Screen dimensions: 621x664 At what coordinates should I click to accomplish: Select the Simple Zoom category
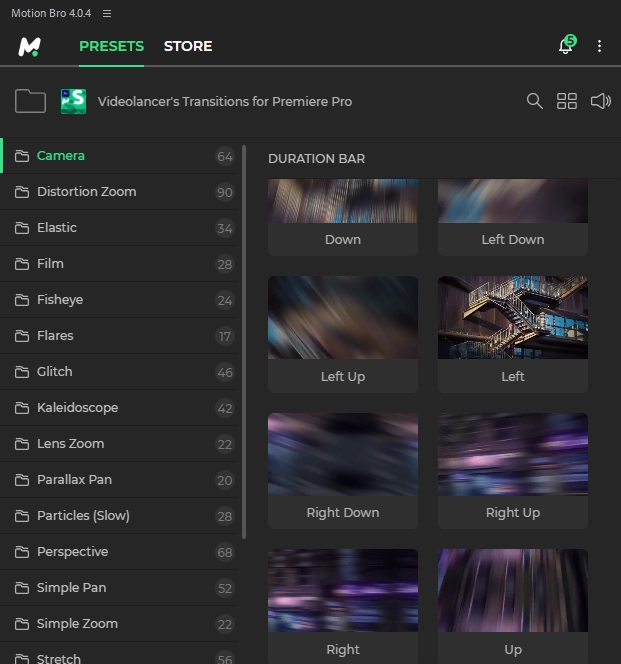tap(120, 624)
